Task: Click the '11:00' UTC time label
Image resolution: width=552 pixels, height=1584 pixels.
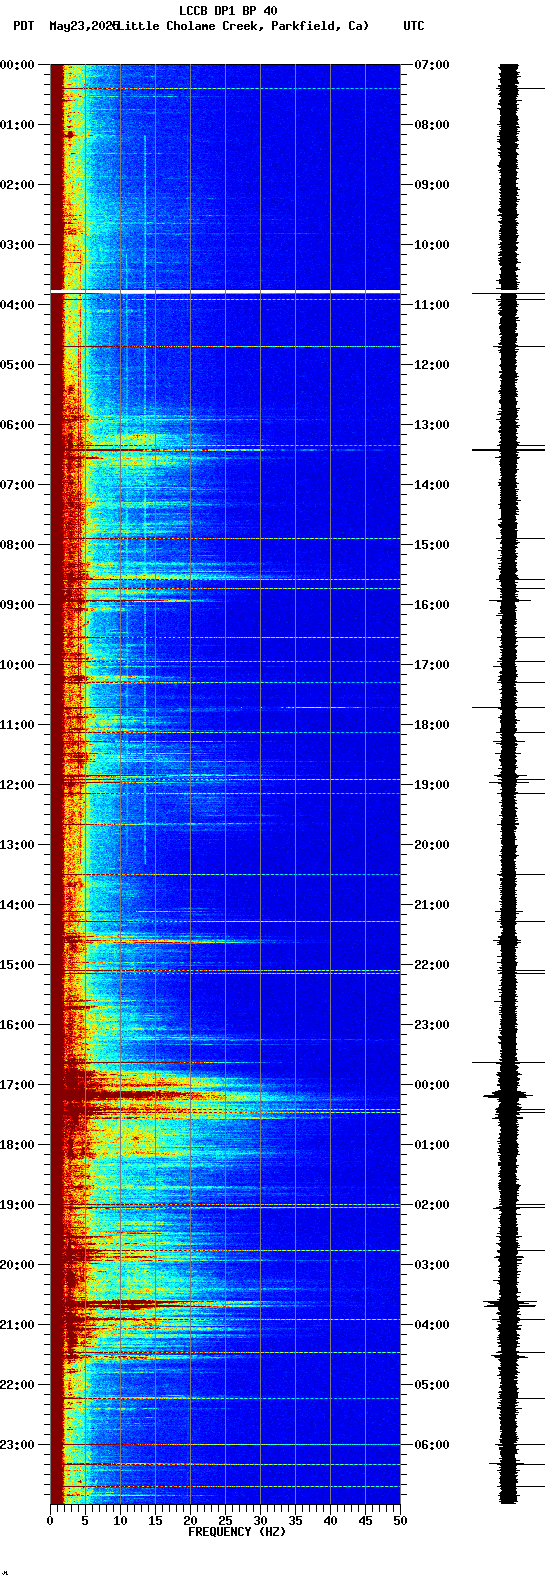Action: click(431, 305)
